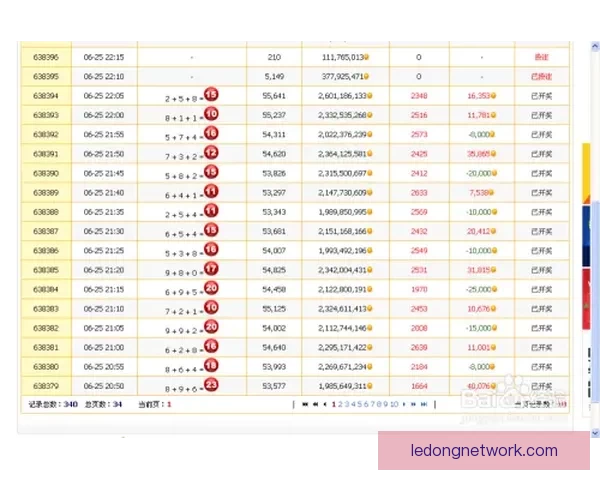Screen dimensions: 600x480
Task: Open the red advertisement banner at right edge
Action: point(586,299)
